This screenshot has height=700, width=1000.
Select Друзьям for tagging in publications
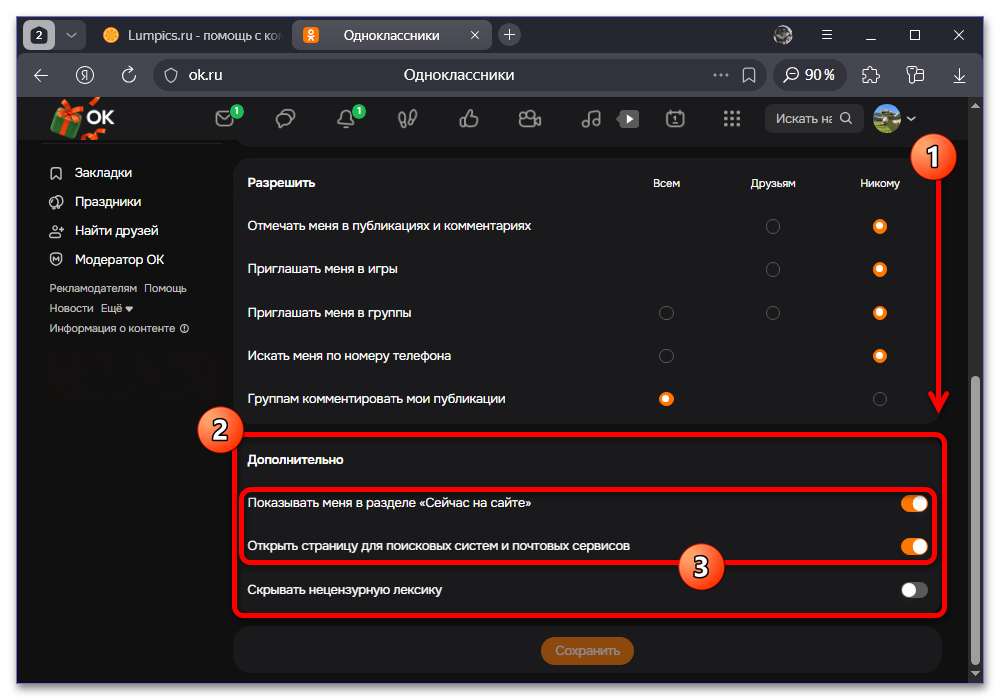point(772,226)
